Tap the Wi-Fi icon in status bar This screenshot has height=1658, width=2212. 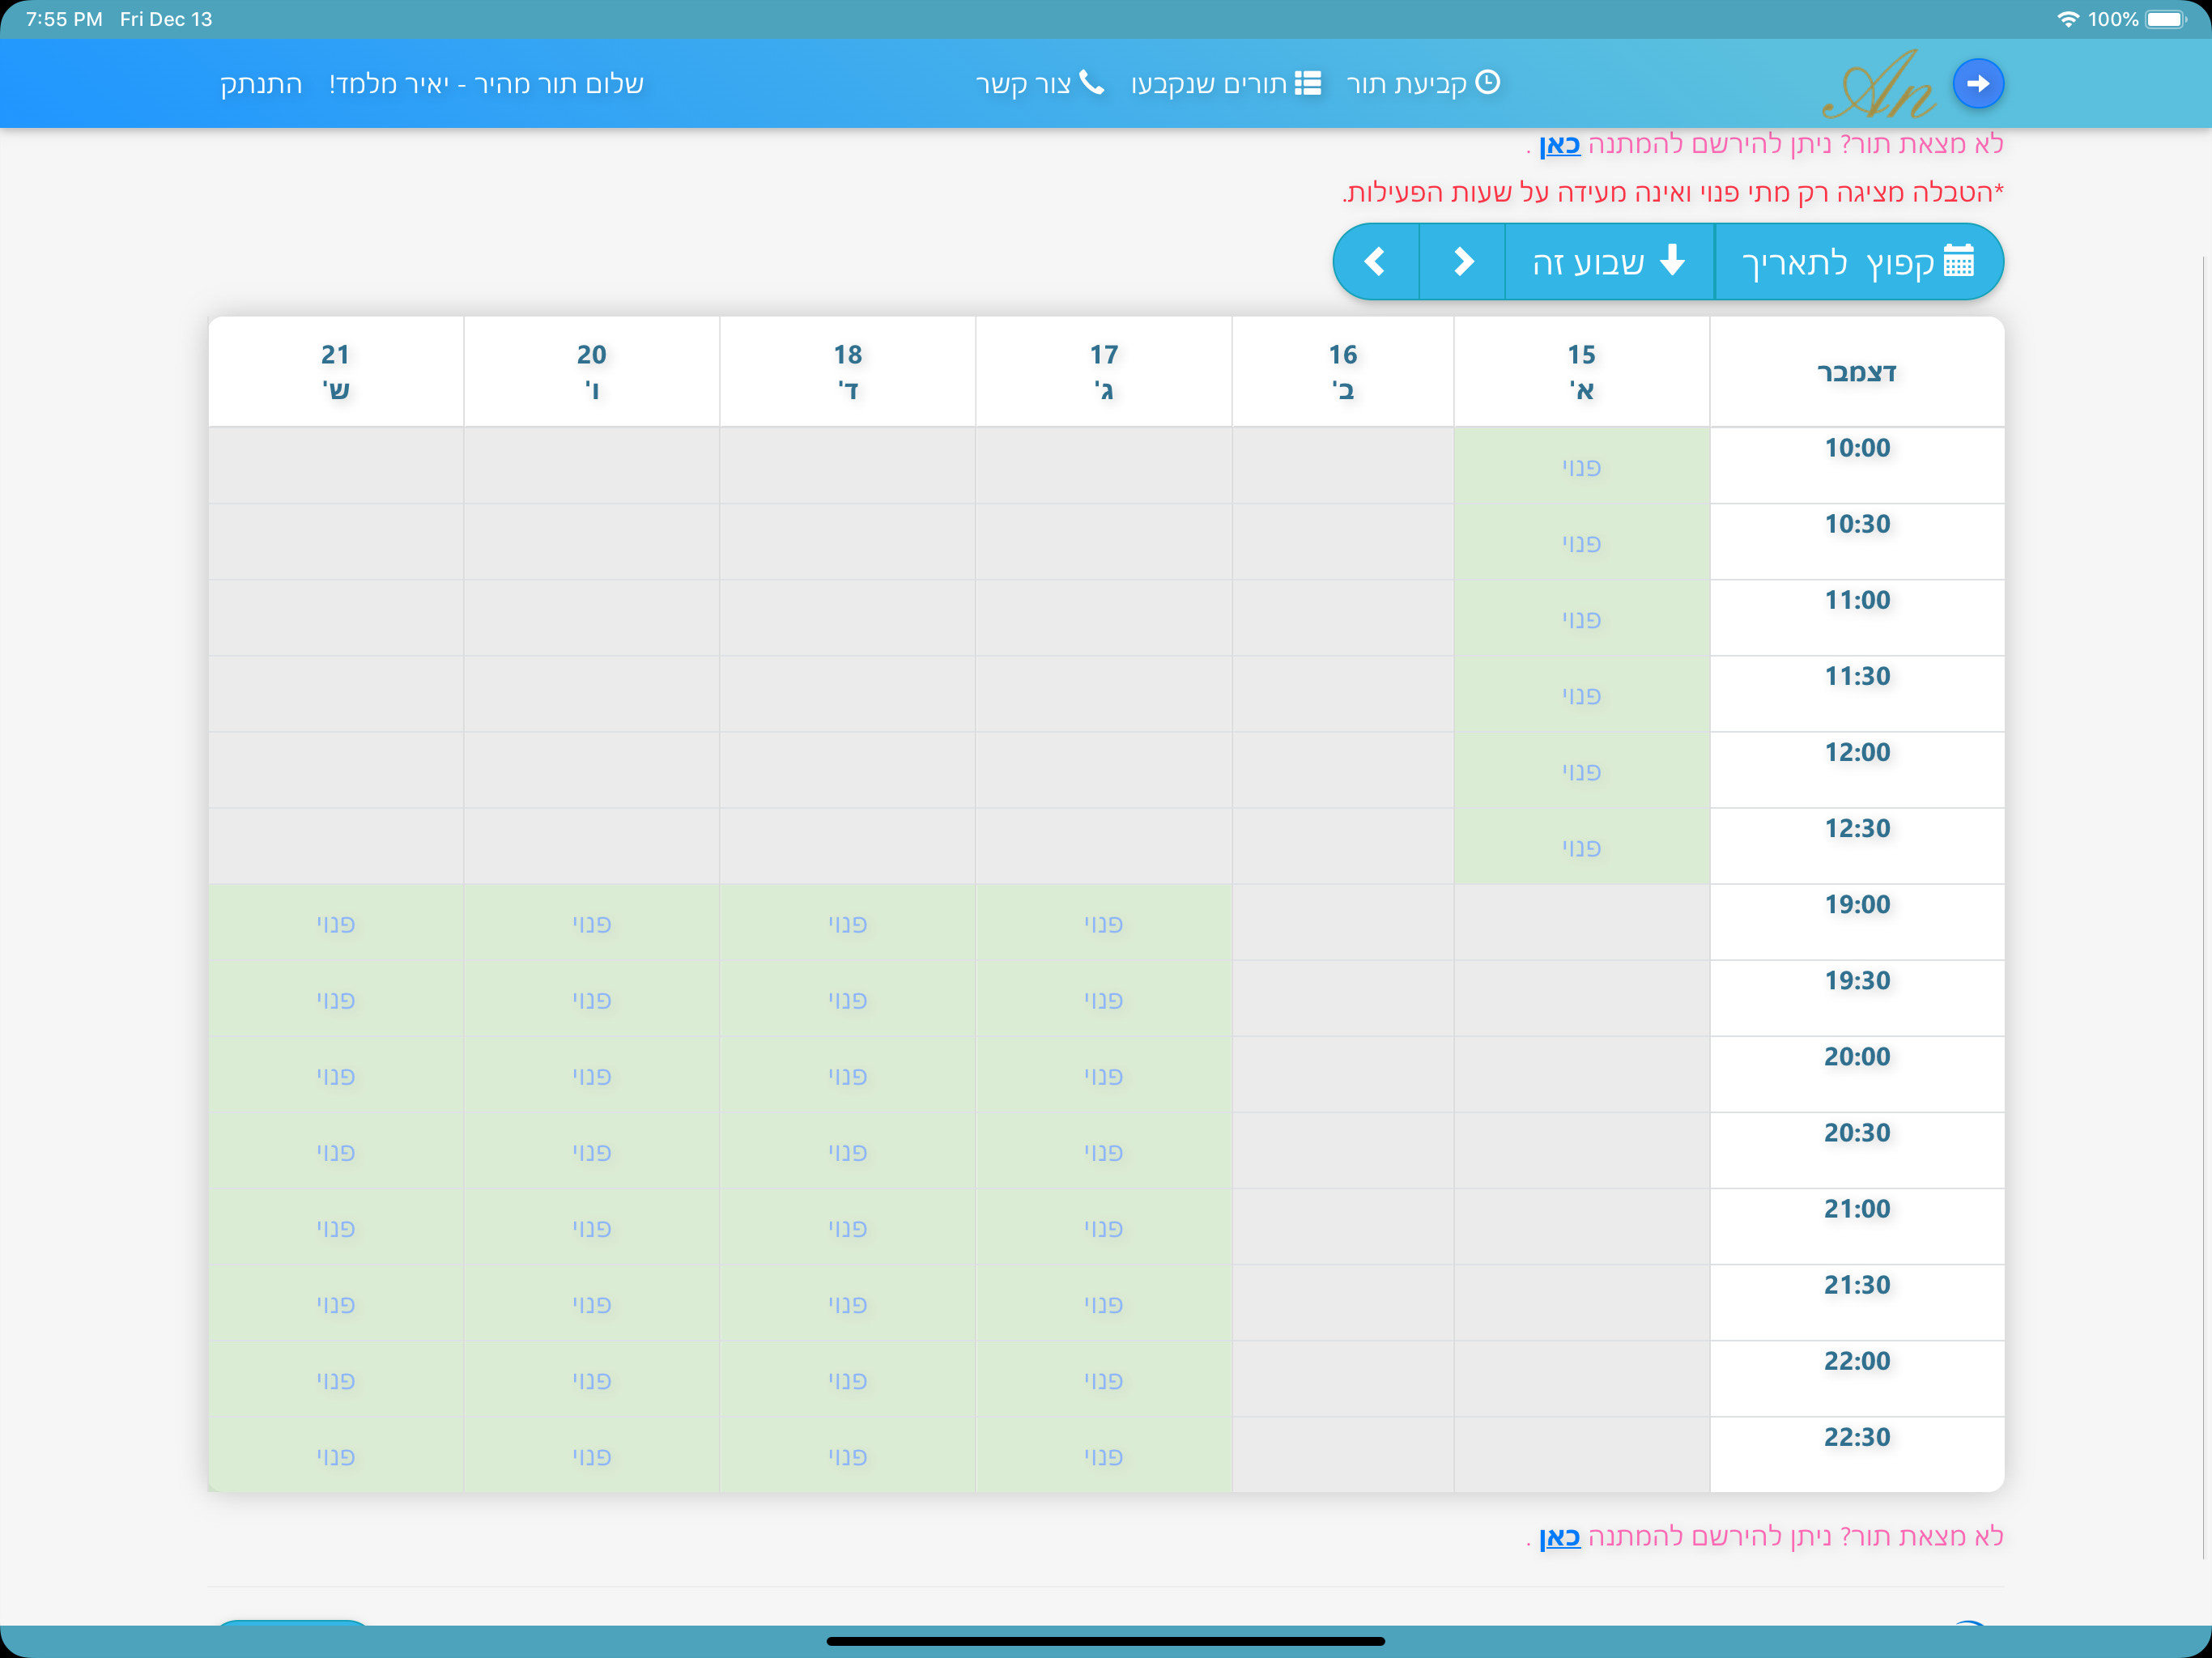click(x=2067, y=19)
